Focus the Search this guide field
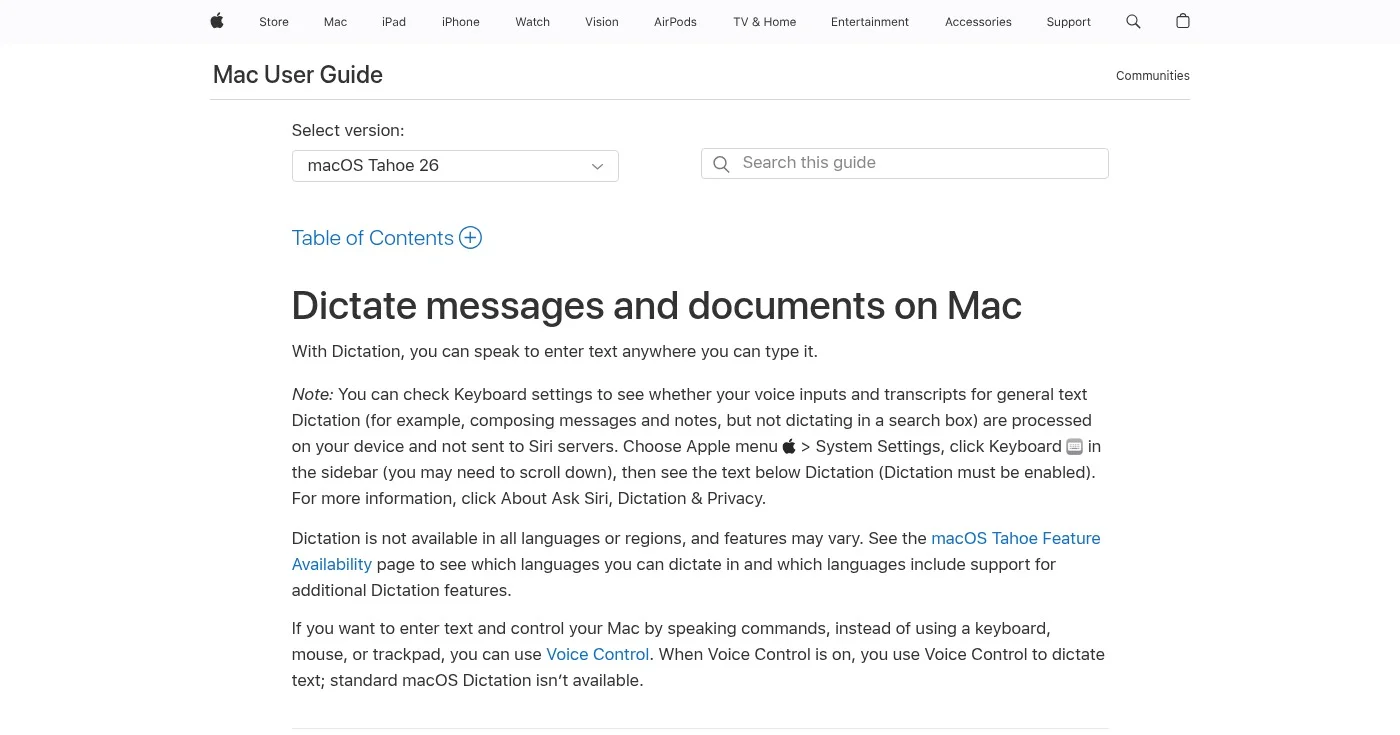 click(905, 164)
